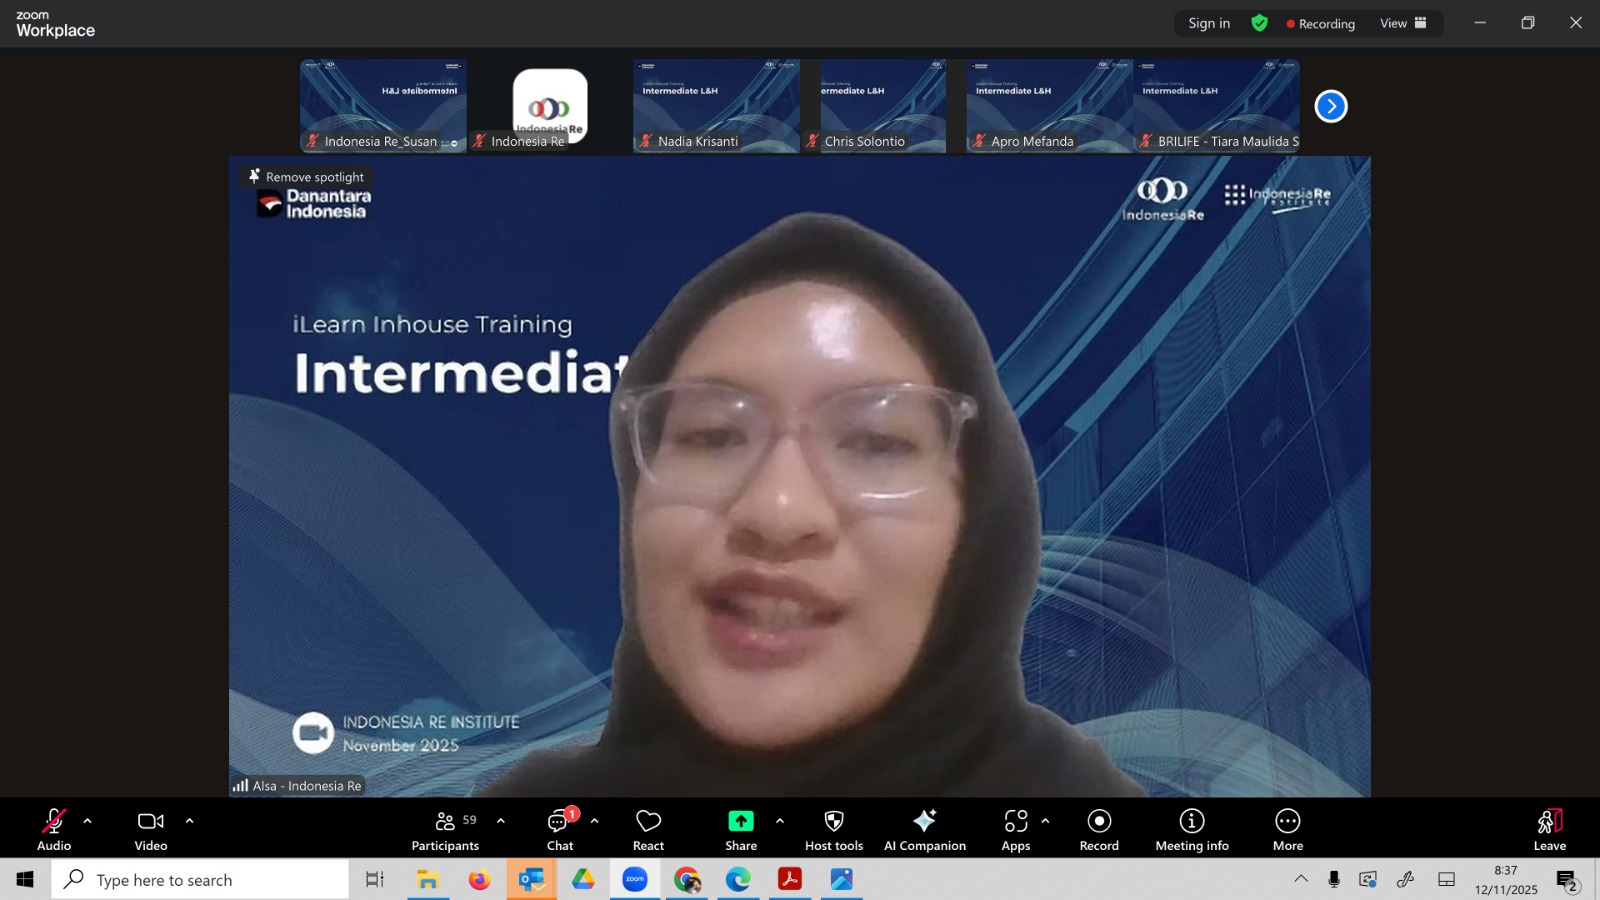Unmute the microphone with Audio button
1600x900 pixels.
[54, 830]
